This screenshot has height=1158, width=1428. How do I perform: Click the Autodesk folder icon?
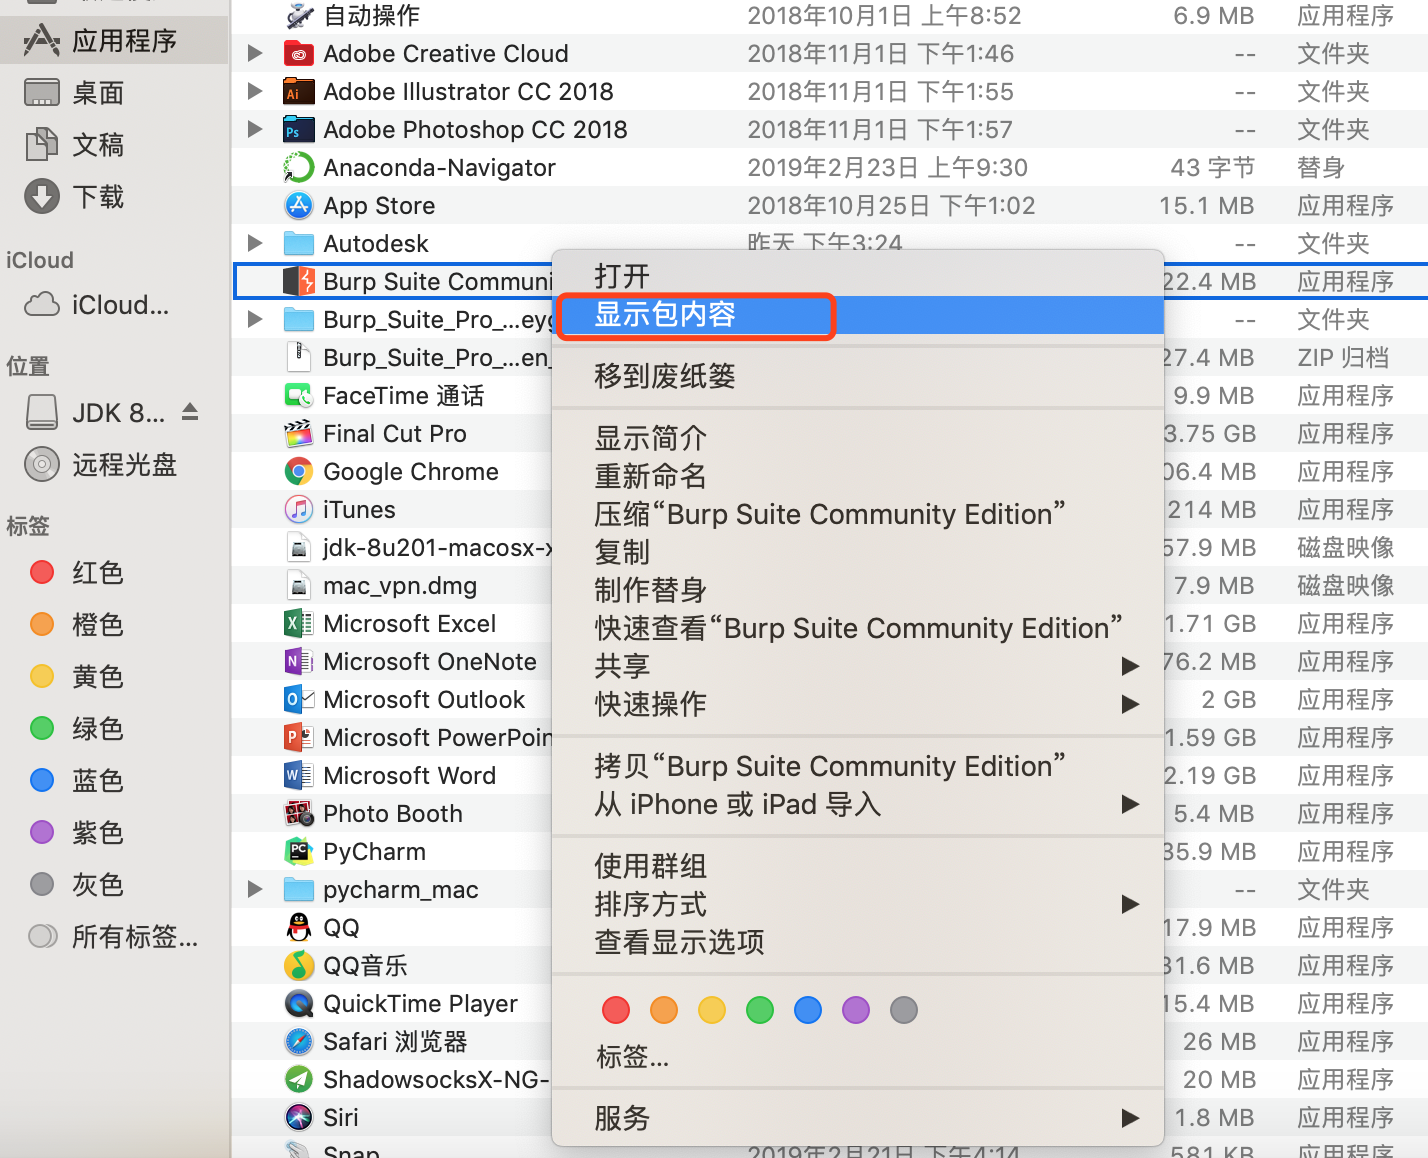[x=298, y=243]
